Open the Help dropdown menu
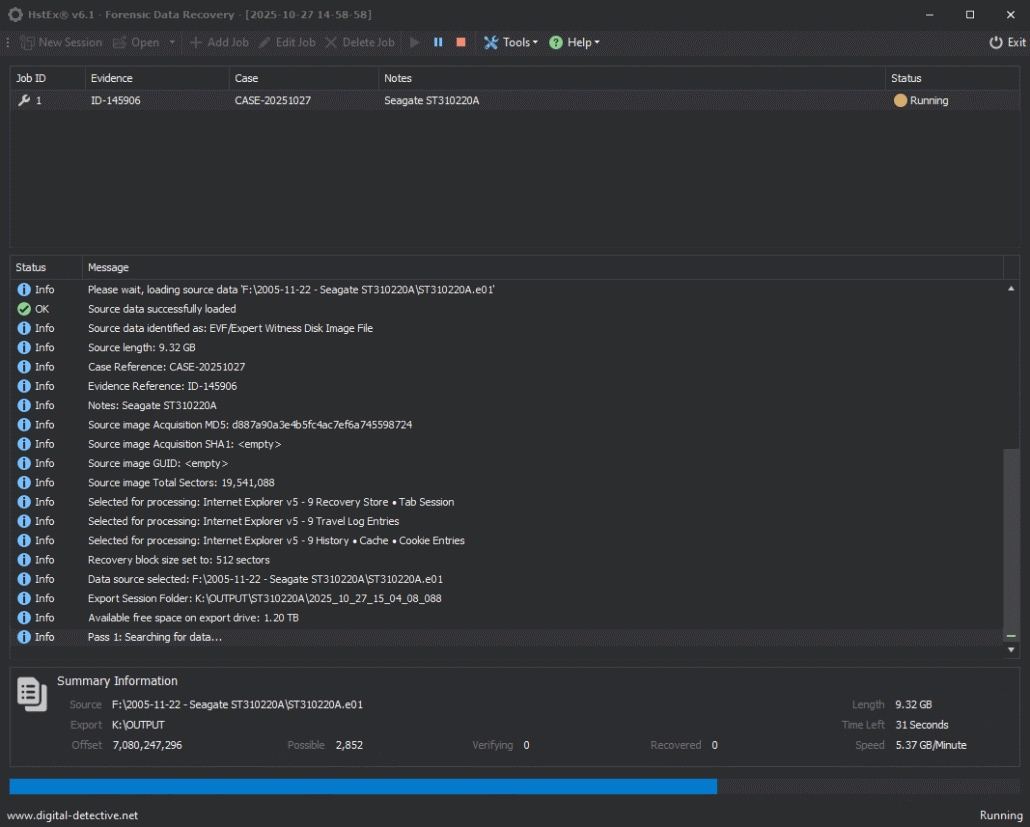This screenshot has height=827, width=1030. 574,42
